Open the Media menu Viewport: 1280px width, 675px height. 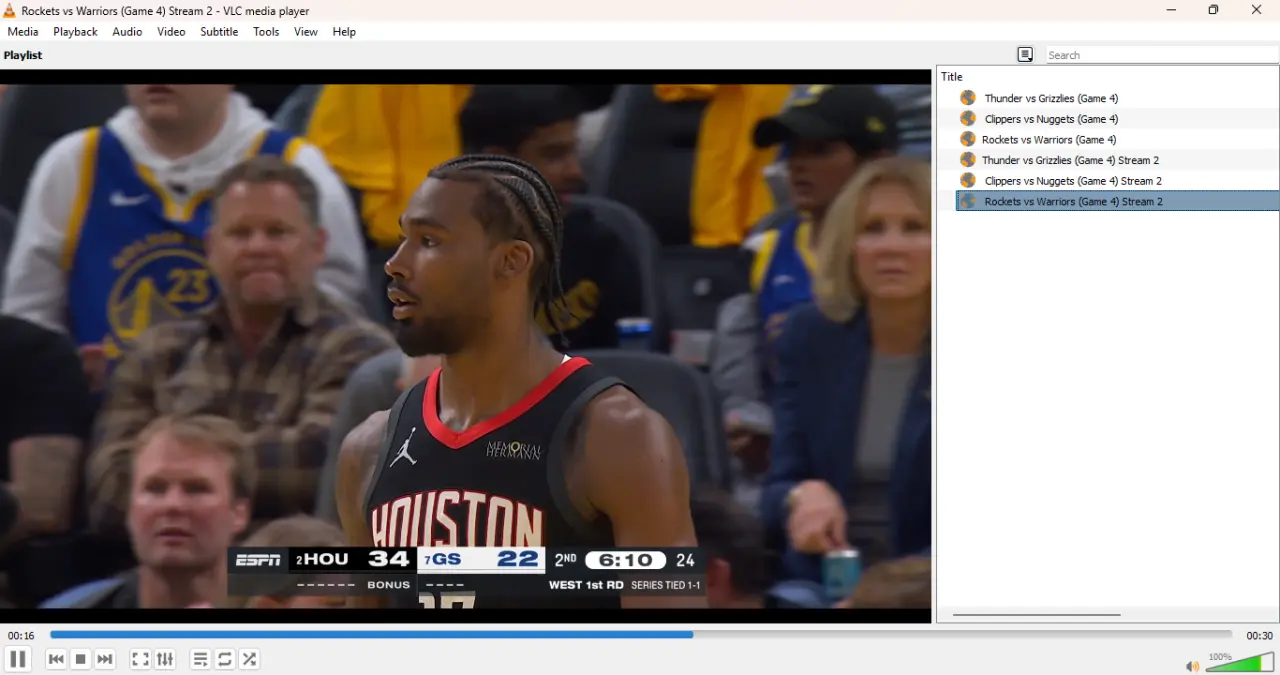tap(23, 32)
